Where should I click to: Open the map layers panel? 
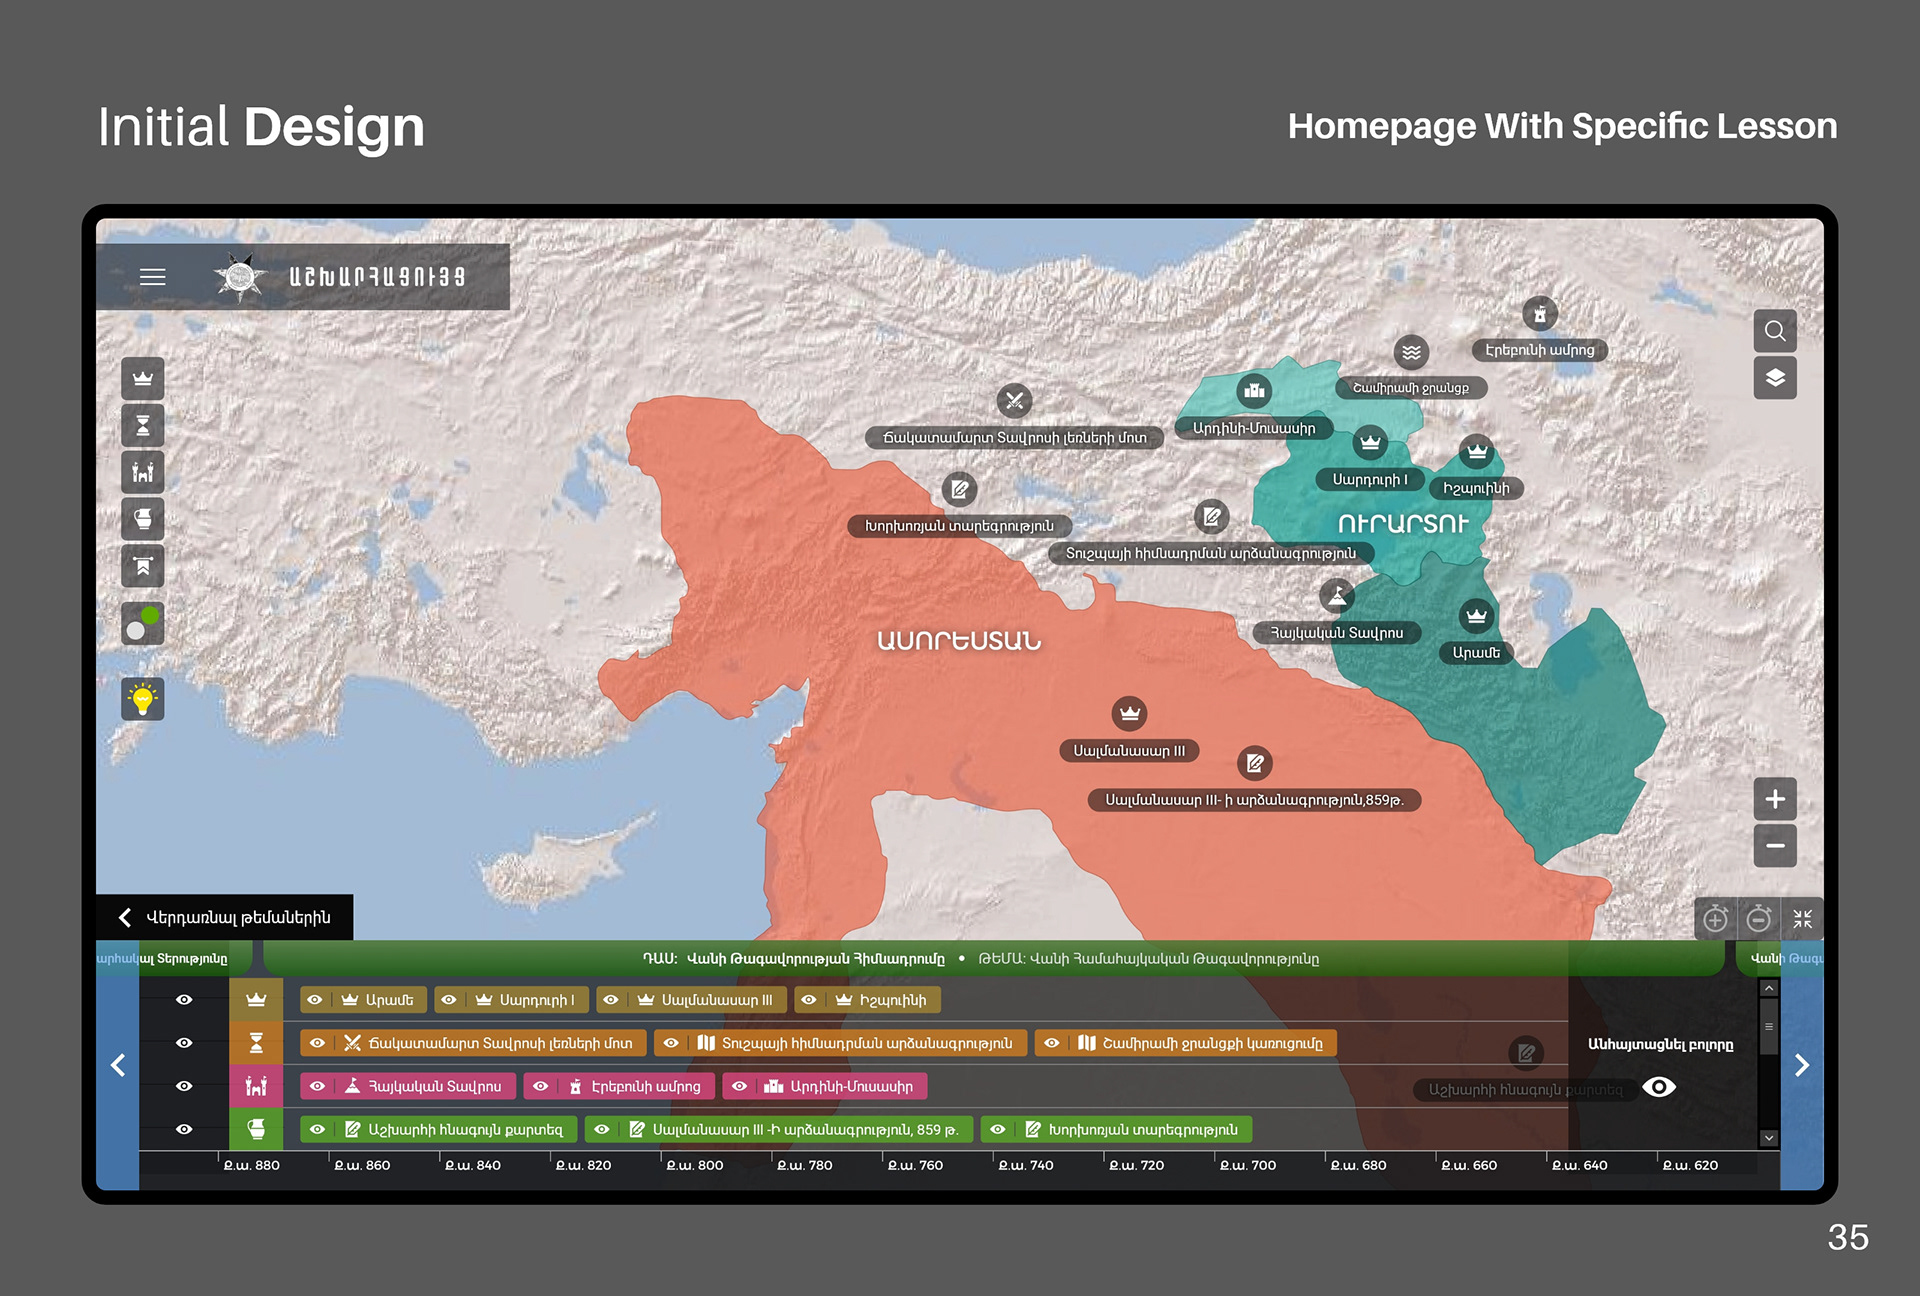[x=1774, y=378]
